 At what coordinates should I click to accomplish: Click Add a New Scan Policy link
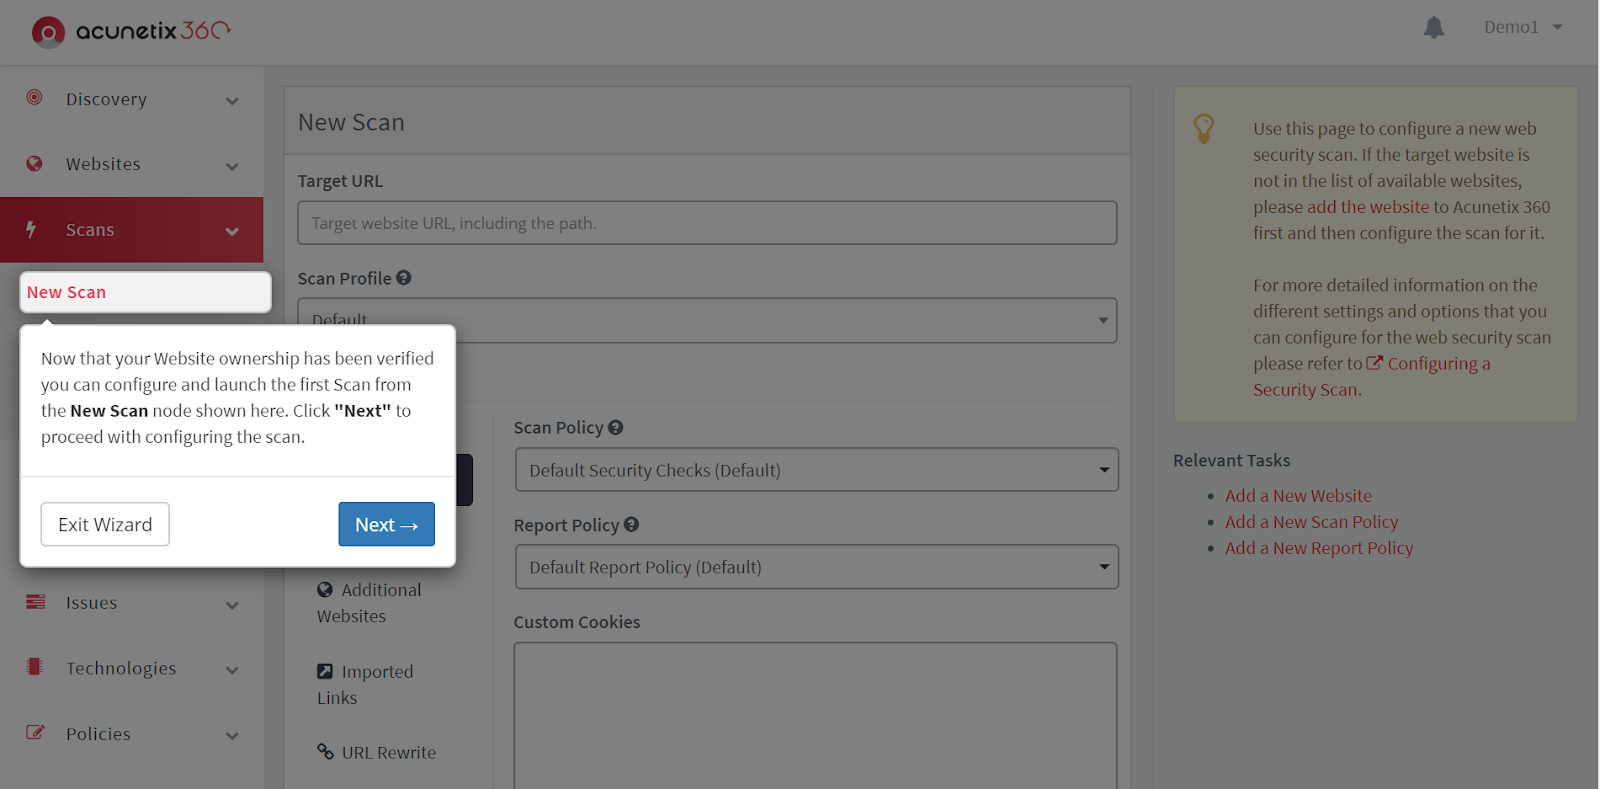[x=1312, y=522]
